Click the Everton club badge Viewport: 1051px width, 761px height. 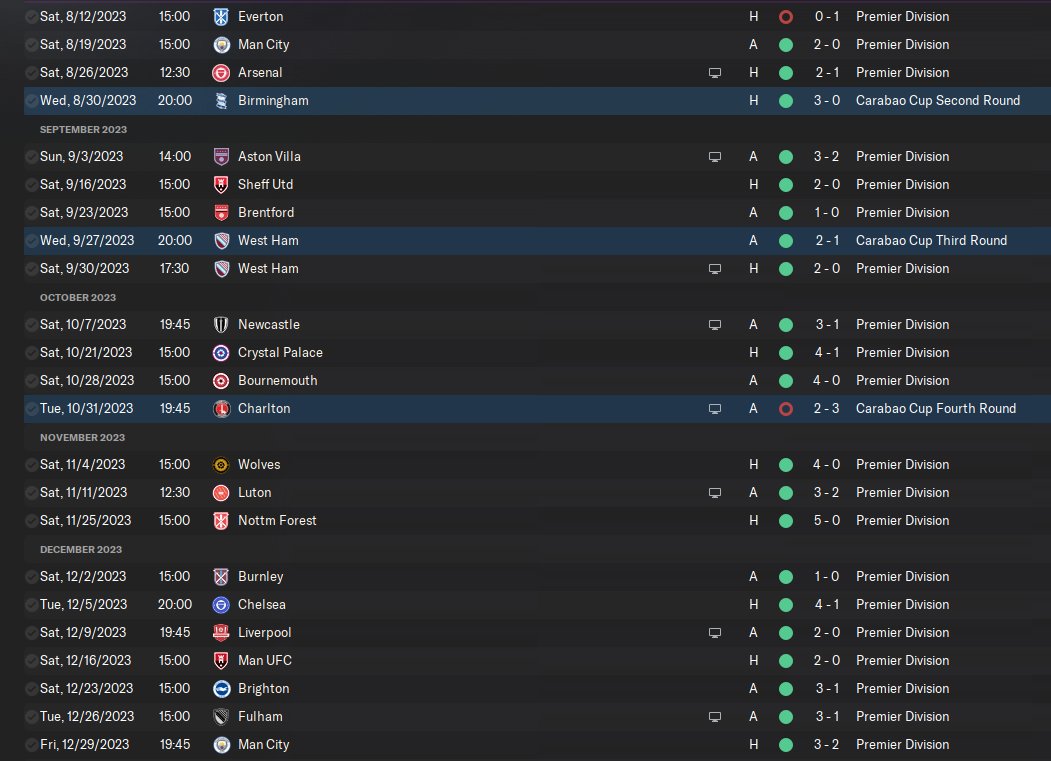221,17
